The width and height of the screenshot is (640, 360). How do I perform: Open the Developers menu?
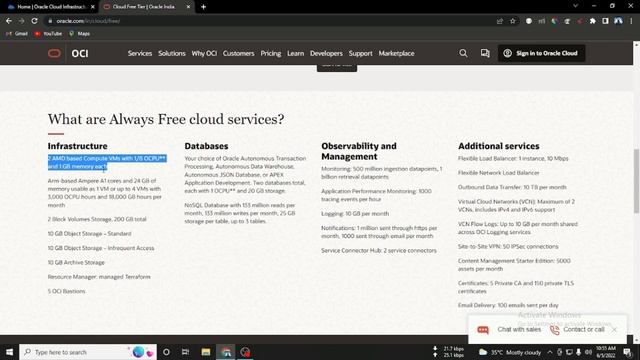[326, 53]
